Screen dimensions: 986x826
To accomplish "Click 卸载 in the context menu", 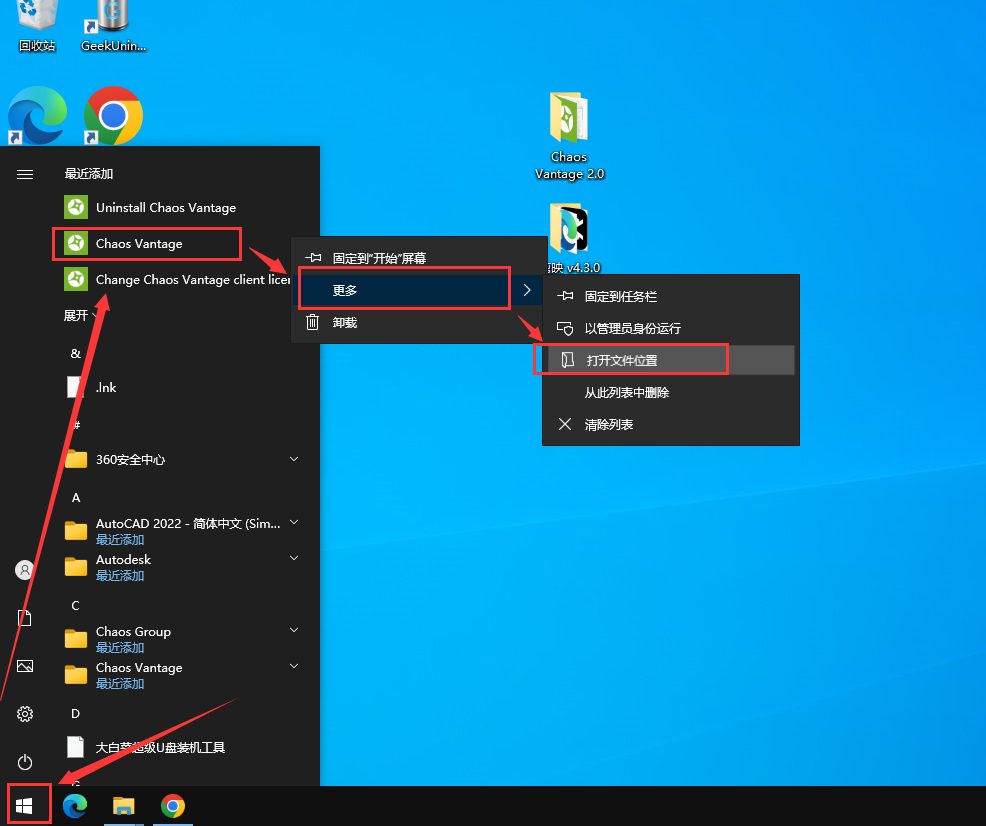I will pos(344,322).
